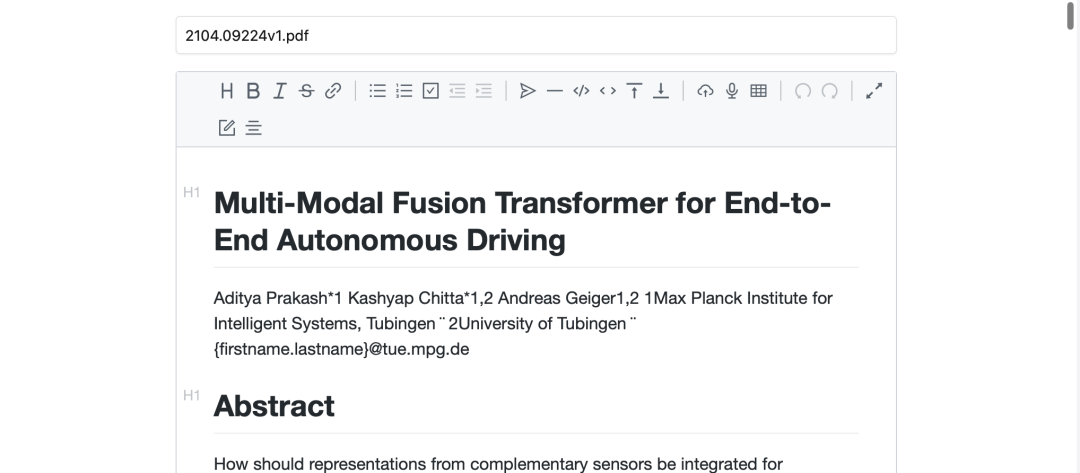Apply strikethrough formatting
The width and height of the screenshot is (1080, 473).
(x=306, y=91)
